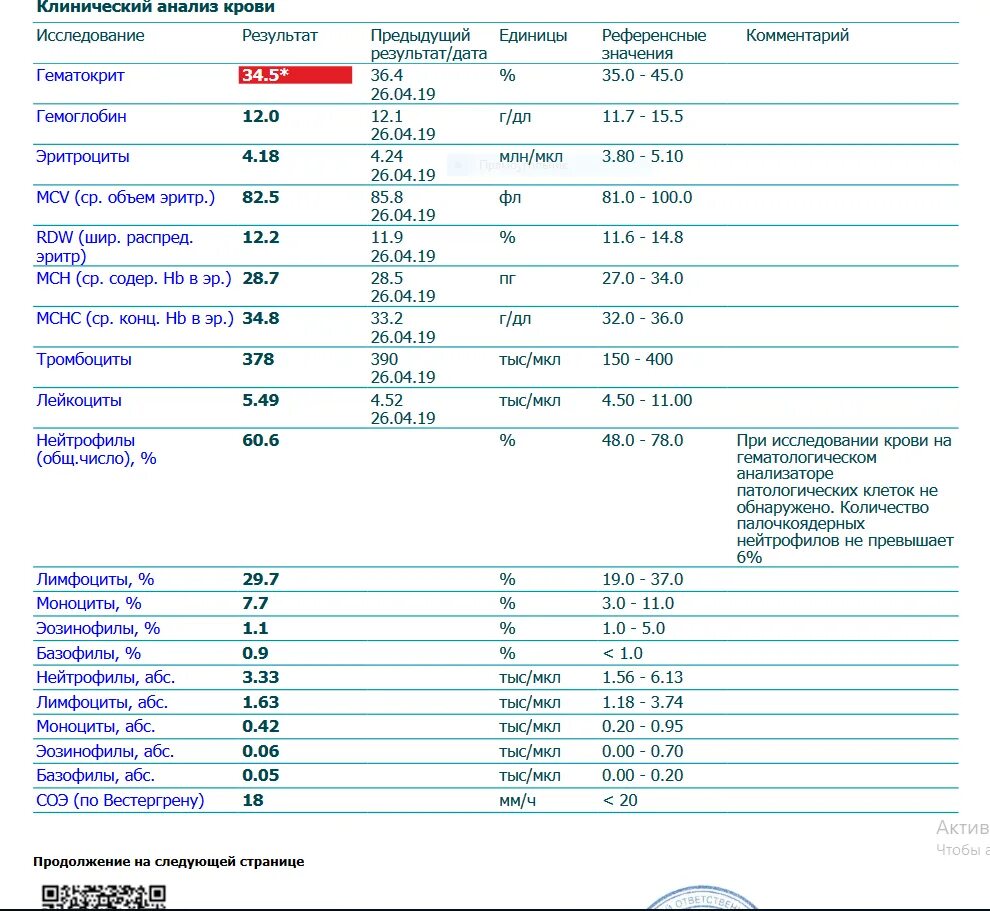990x911 pixels.
Task: Click the hemoglobin result value 12.0
Action: [261, 116]
